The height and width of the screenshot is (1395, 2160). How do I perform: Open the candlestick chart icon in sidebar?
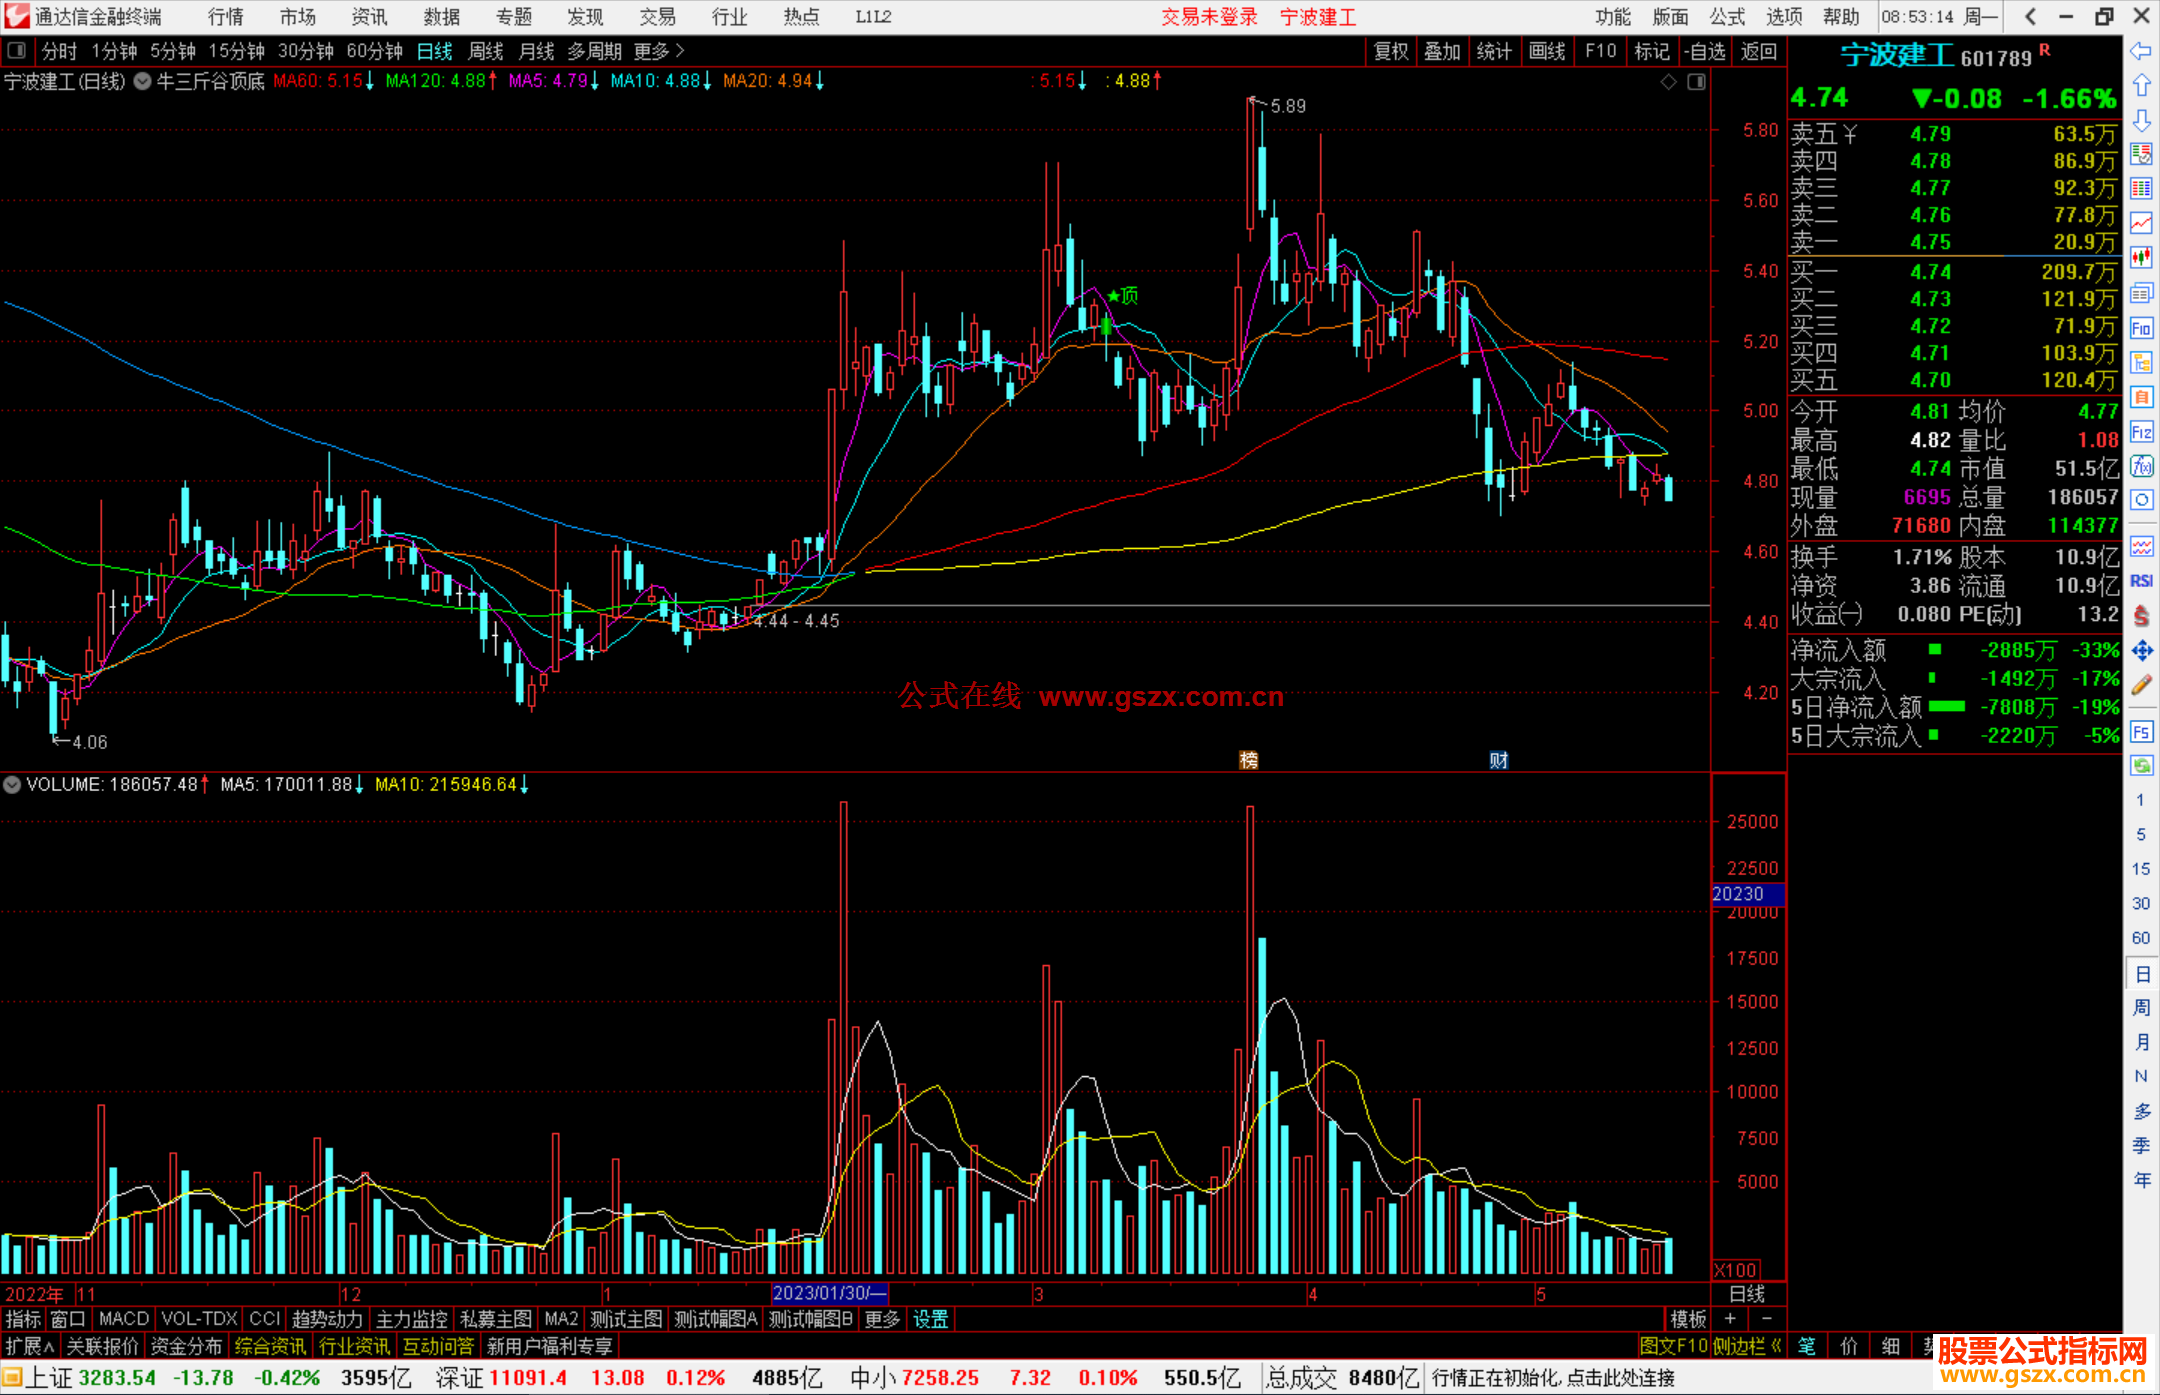click(2141, 258)
